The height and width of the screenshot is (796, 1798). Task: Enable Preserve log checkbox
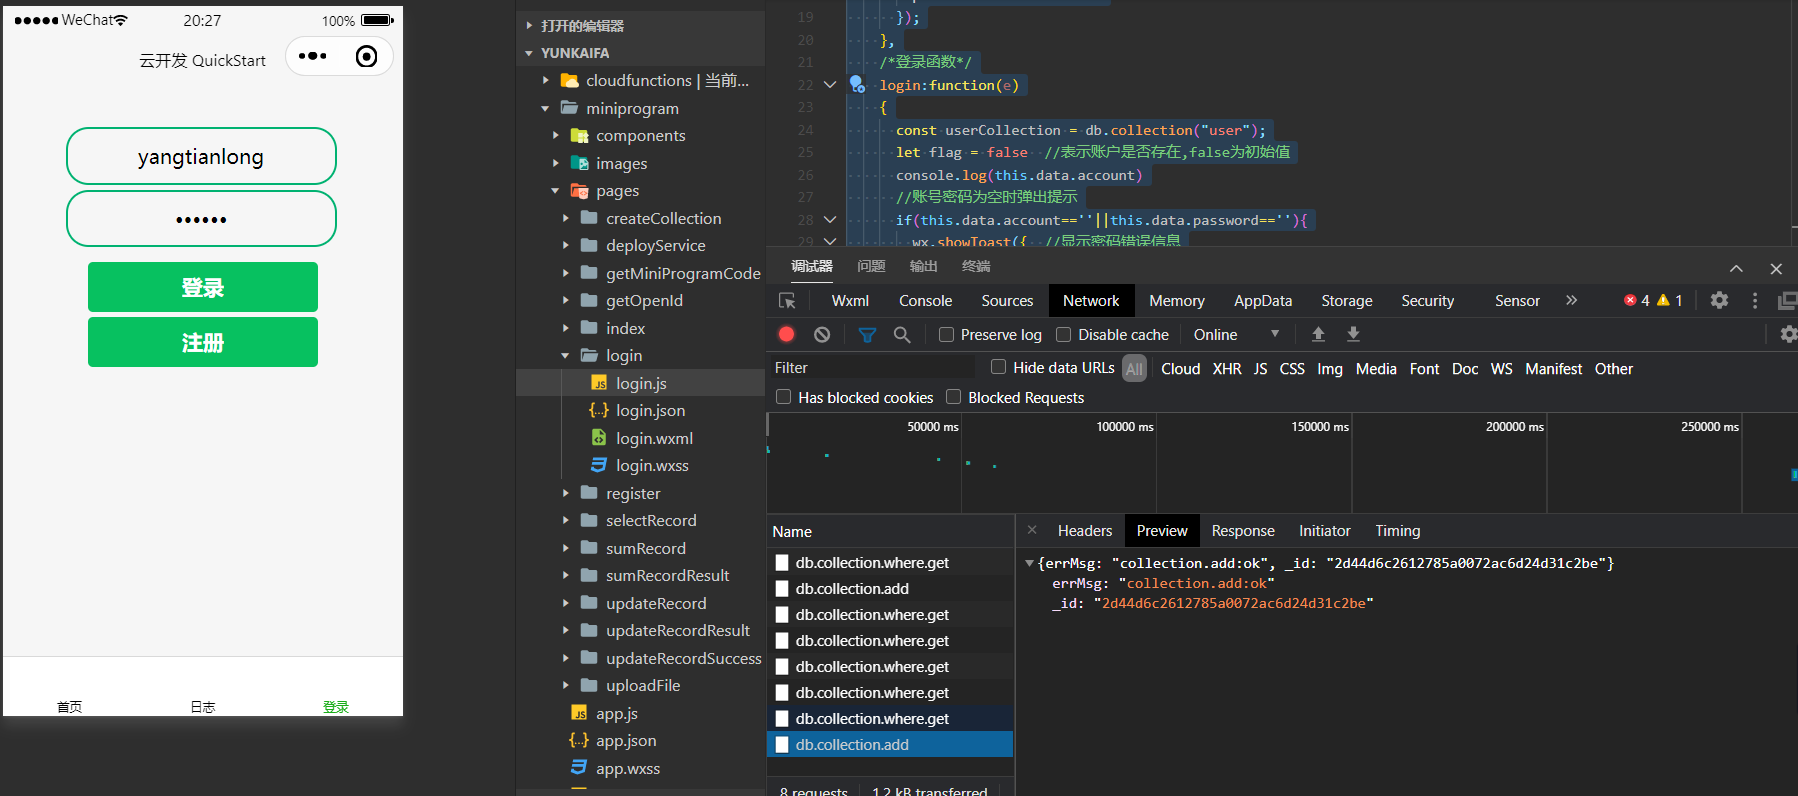[946, 334]
